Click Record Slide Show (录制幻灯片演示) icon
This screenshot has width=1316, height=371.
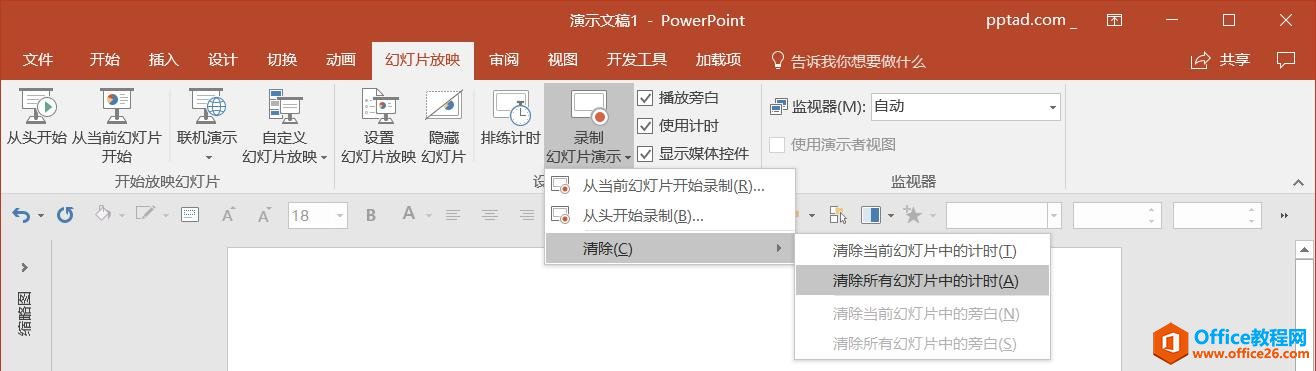click(x=589, y=106)
